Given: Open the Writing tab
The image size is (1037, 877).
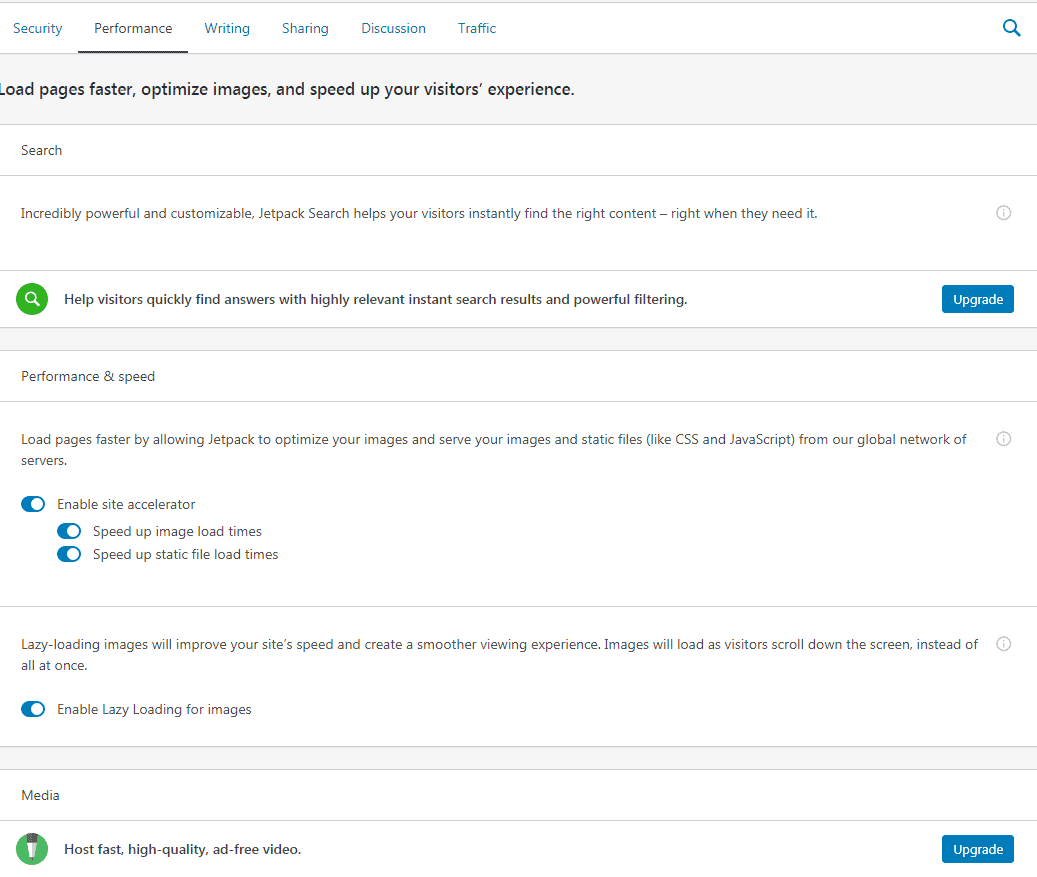Looking at the screenshot, I should (227, 28).
